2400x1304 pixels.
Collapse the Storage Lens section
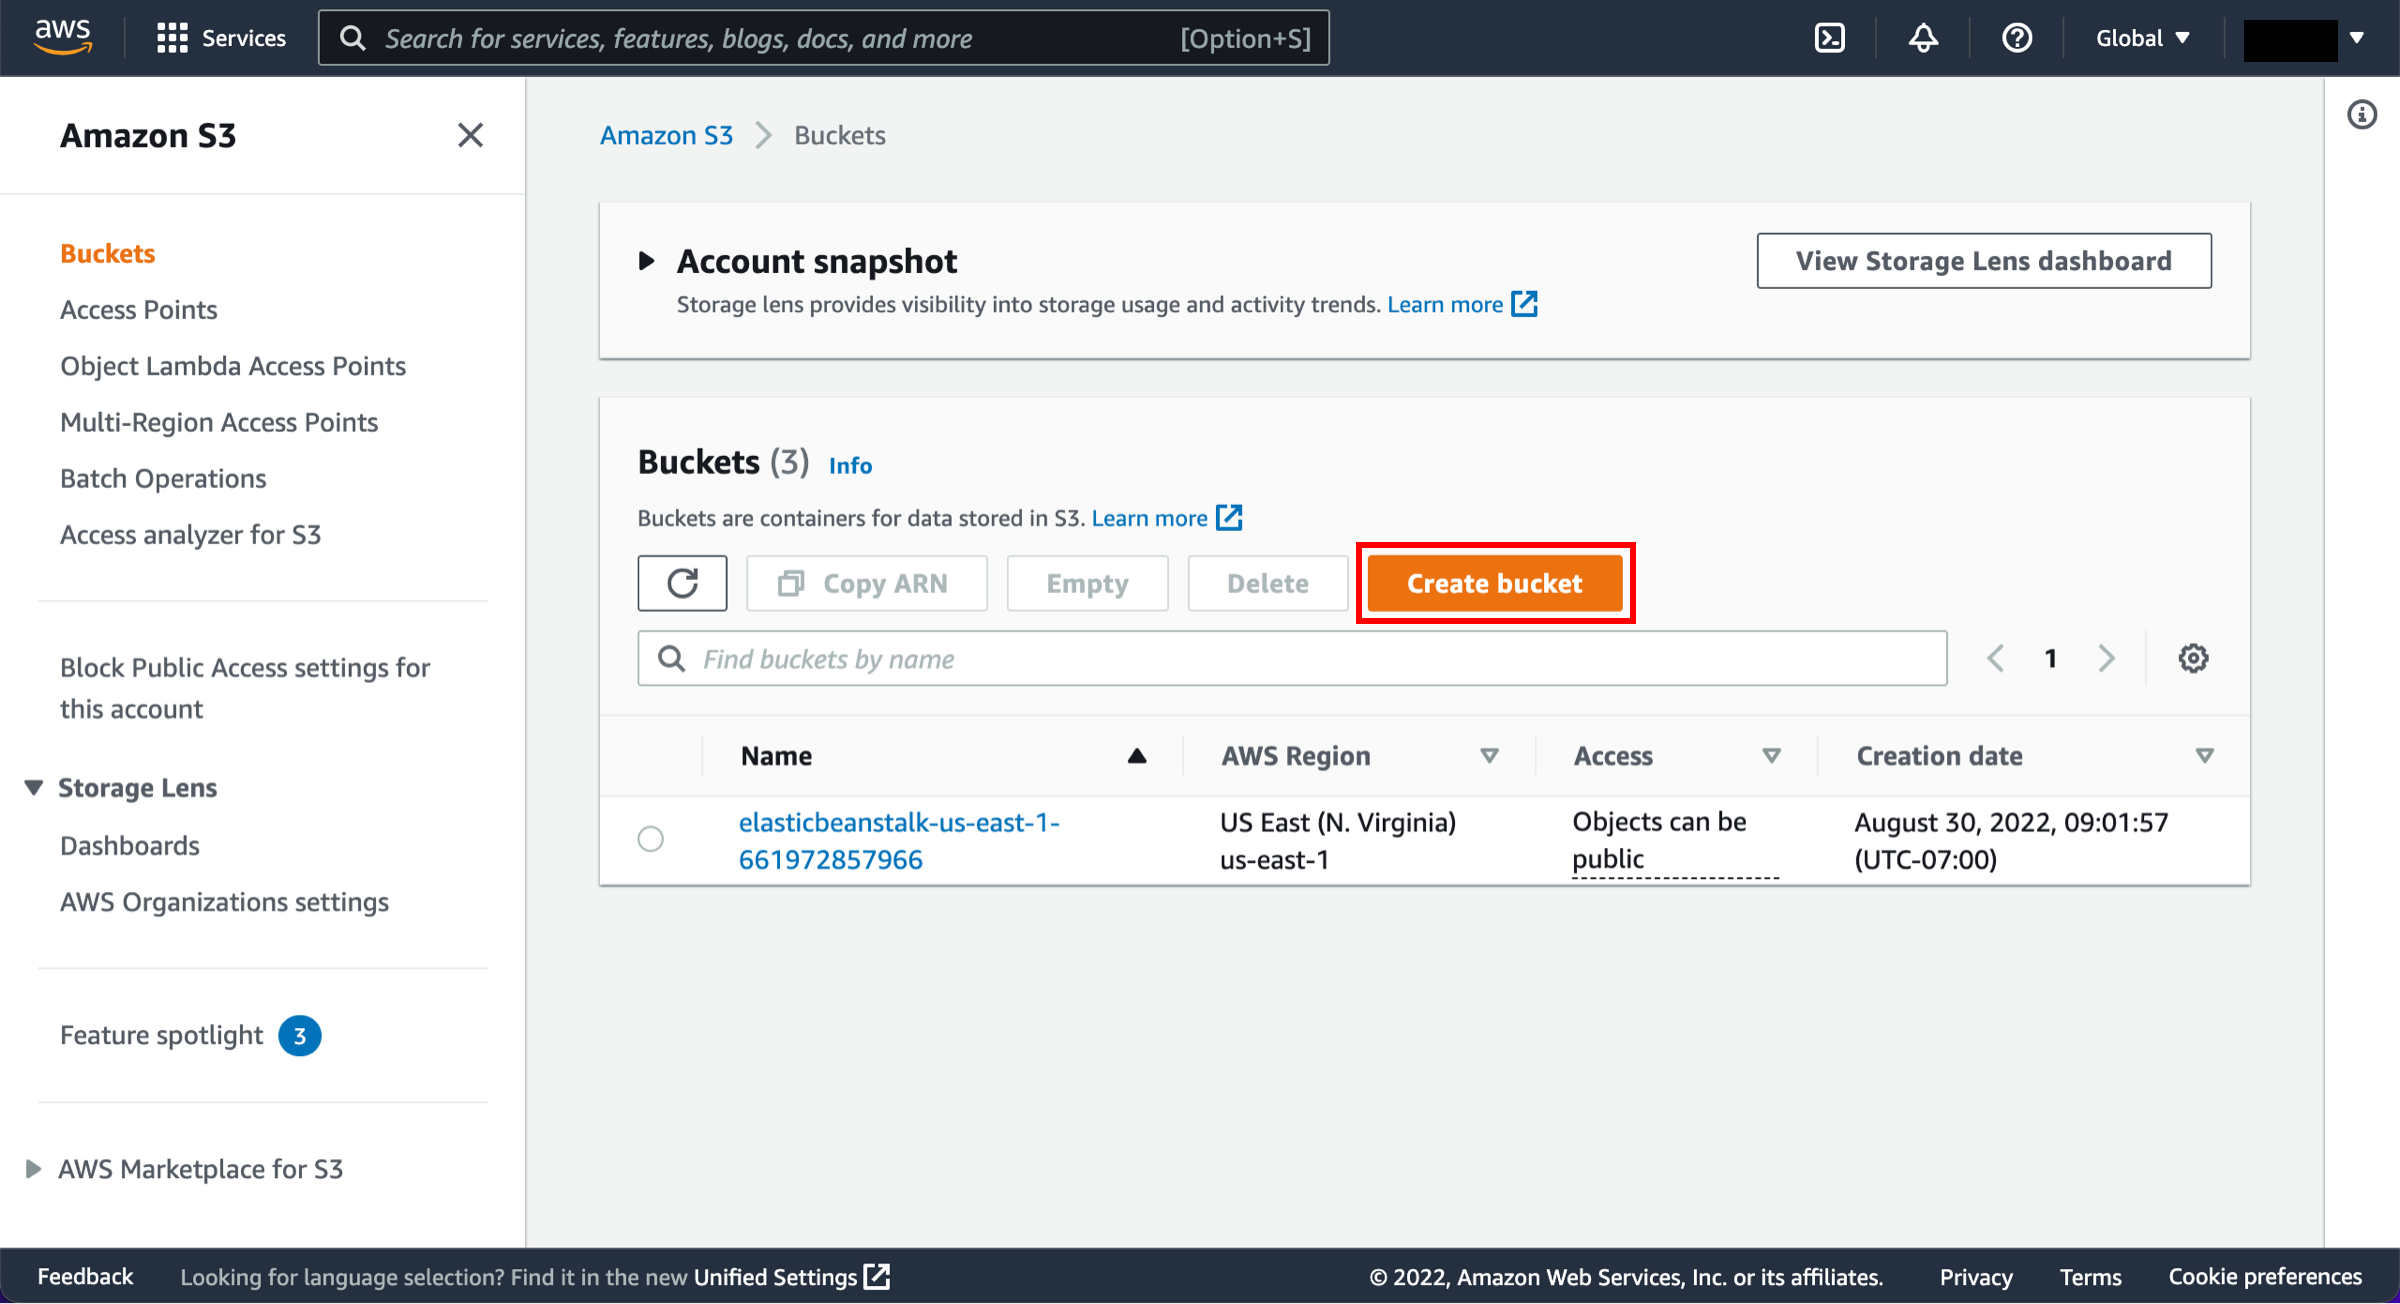(33, 788)
